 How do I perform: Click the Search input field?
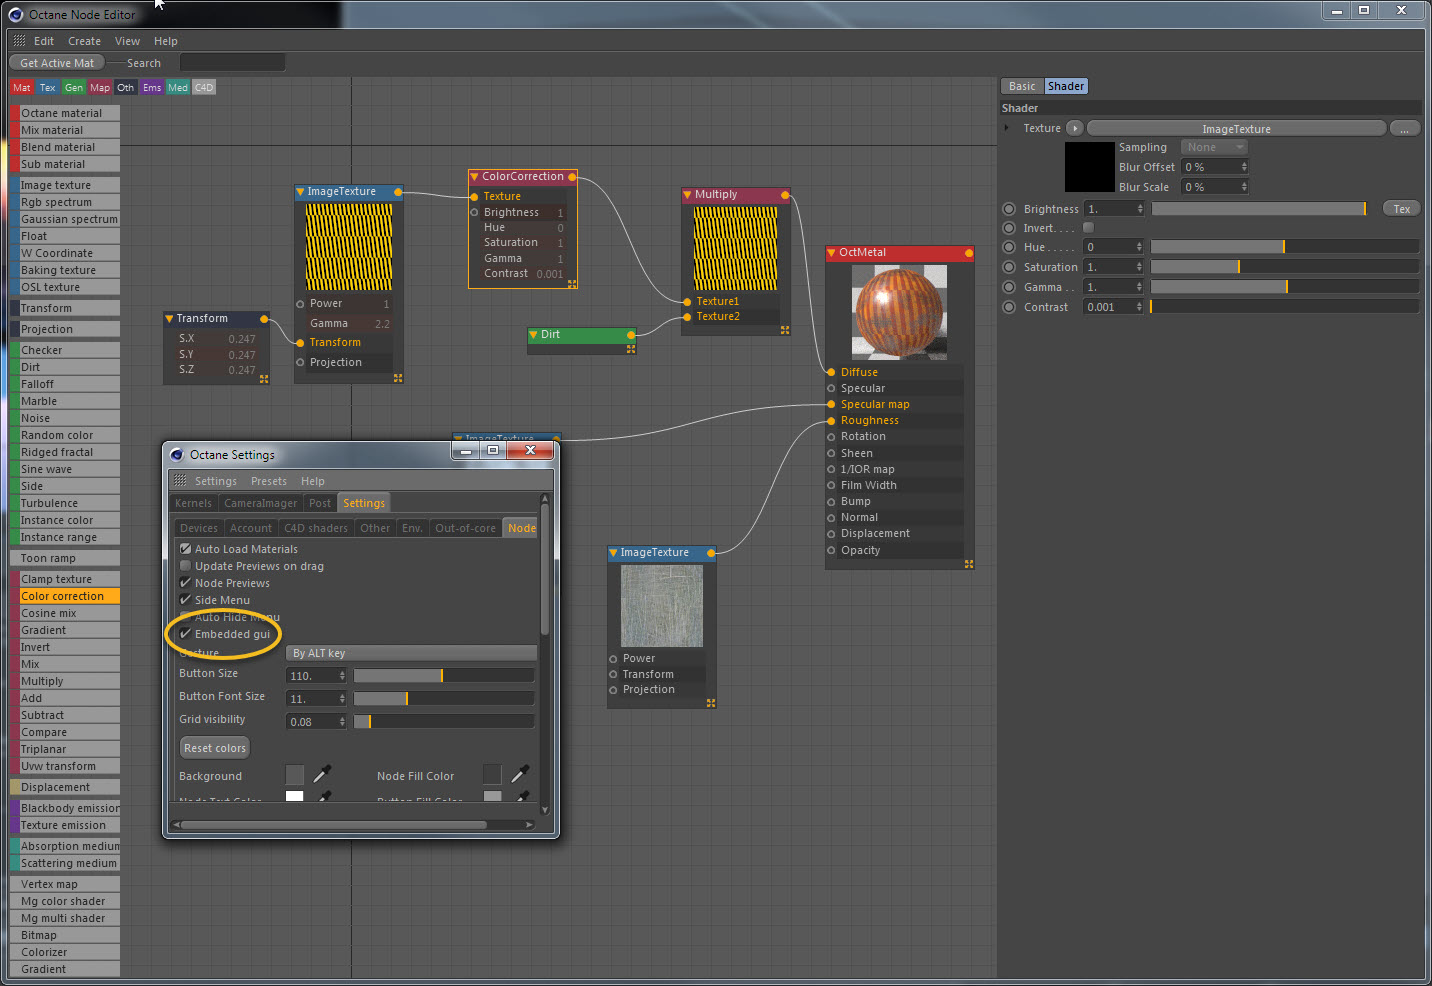pyautogui.click(x=232, y=63)
